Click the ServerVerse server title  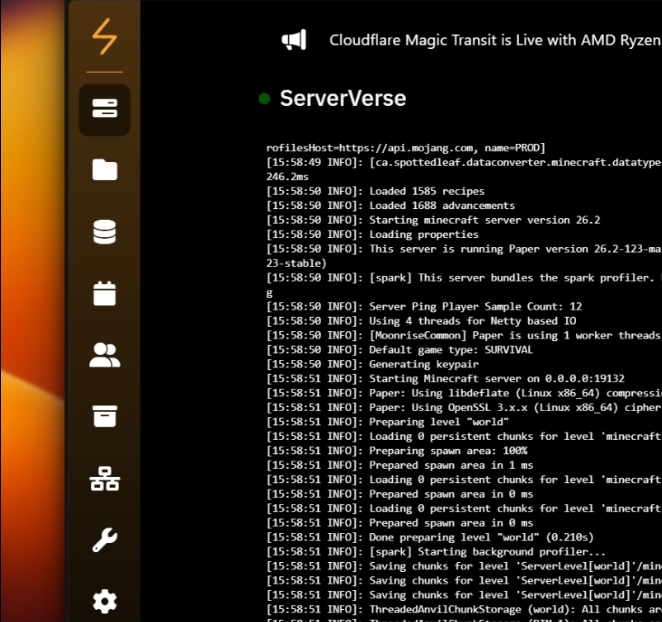point(343,98)
